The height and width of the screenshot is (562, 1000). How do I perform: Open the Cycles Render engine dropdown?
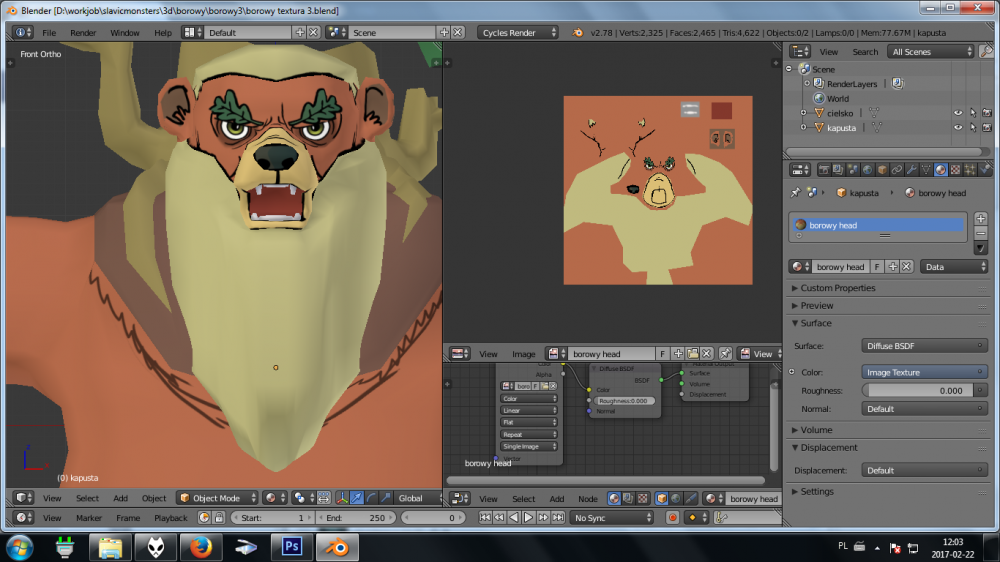pos(518,33)
